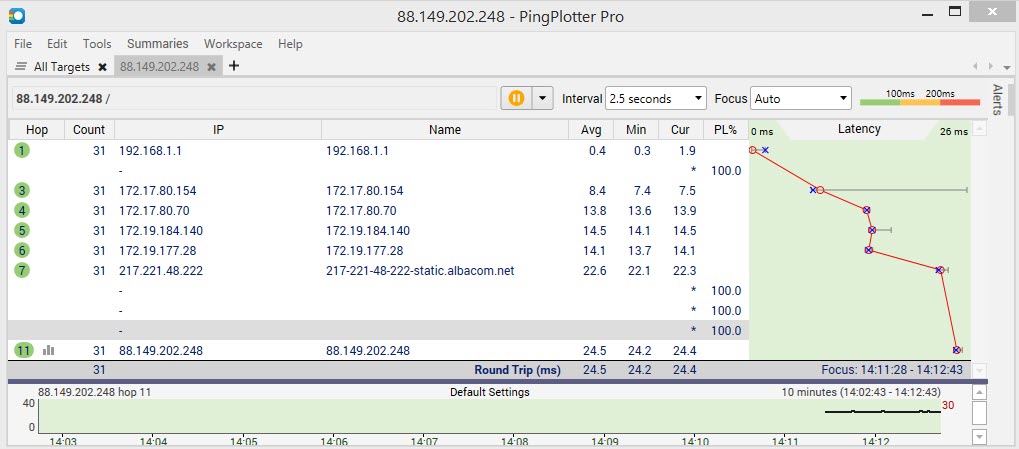Open the Summaries menu
The image size is (1019, 449).
tap(157, 44)
